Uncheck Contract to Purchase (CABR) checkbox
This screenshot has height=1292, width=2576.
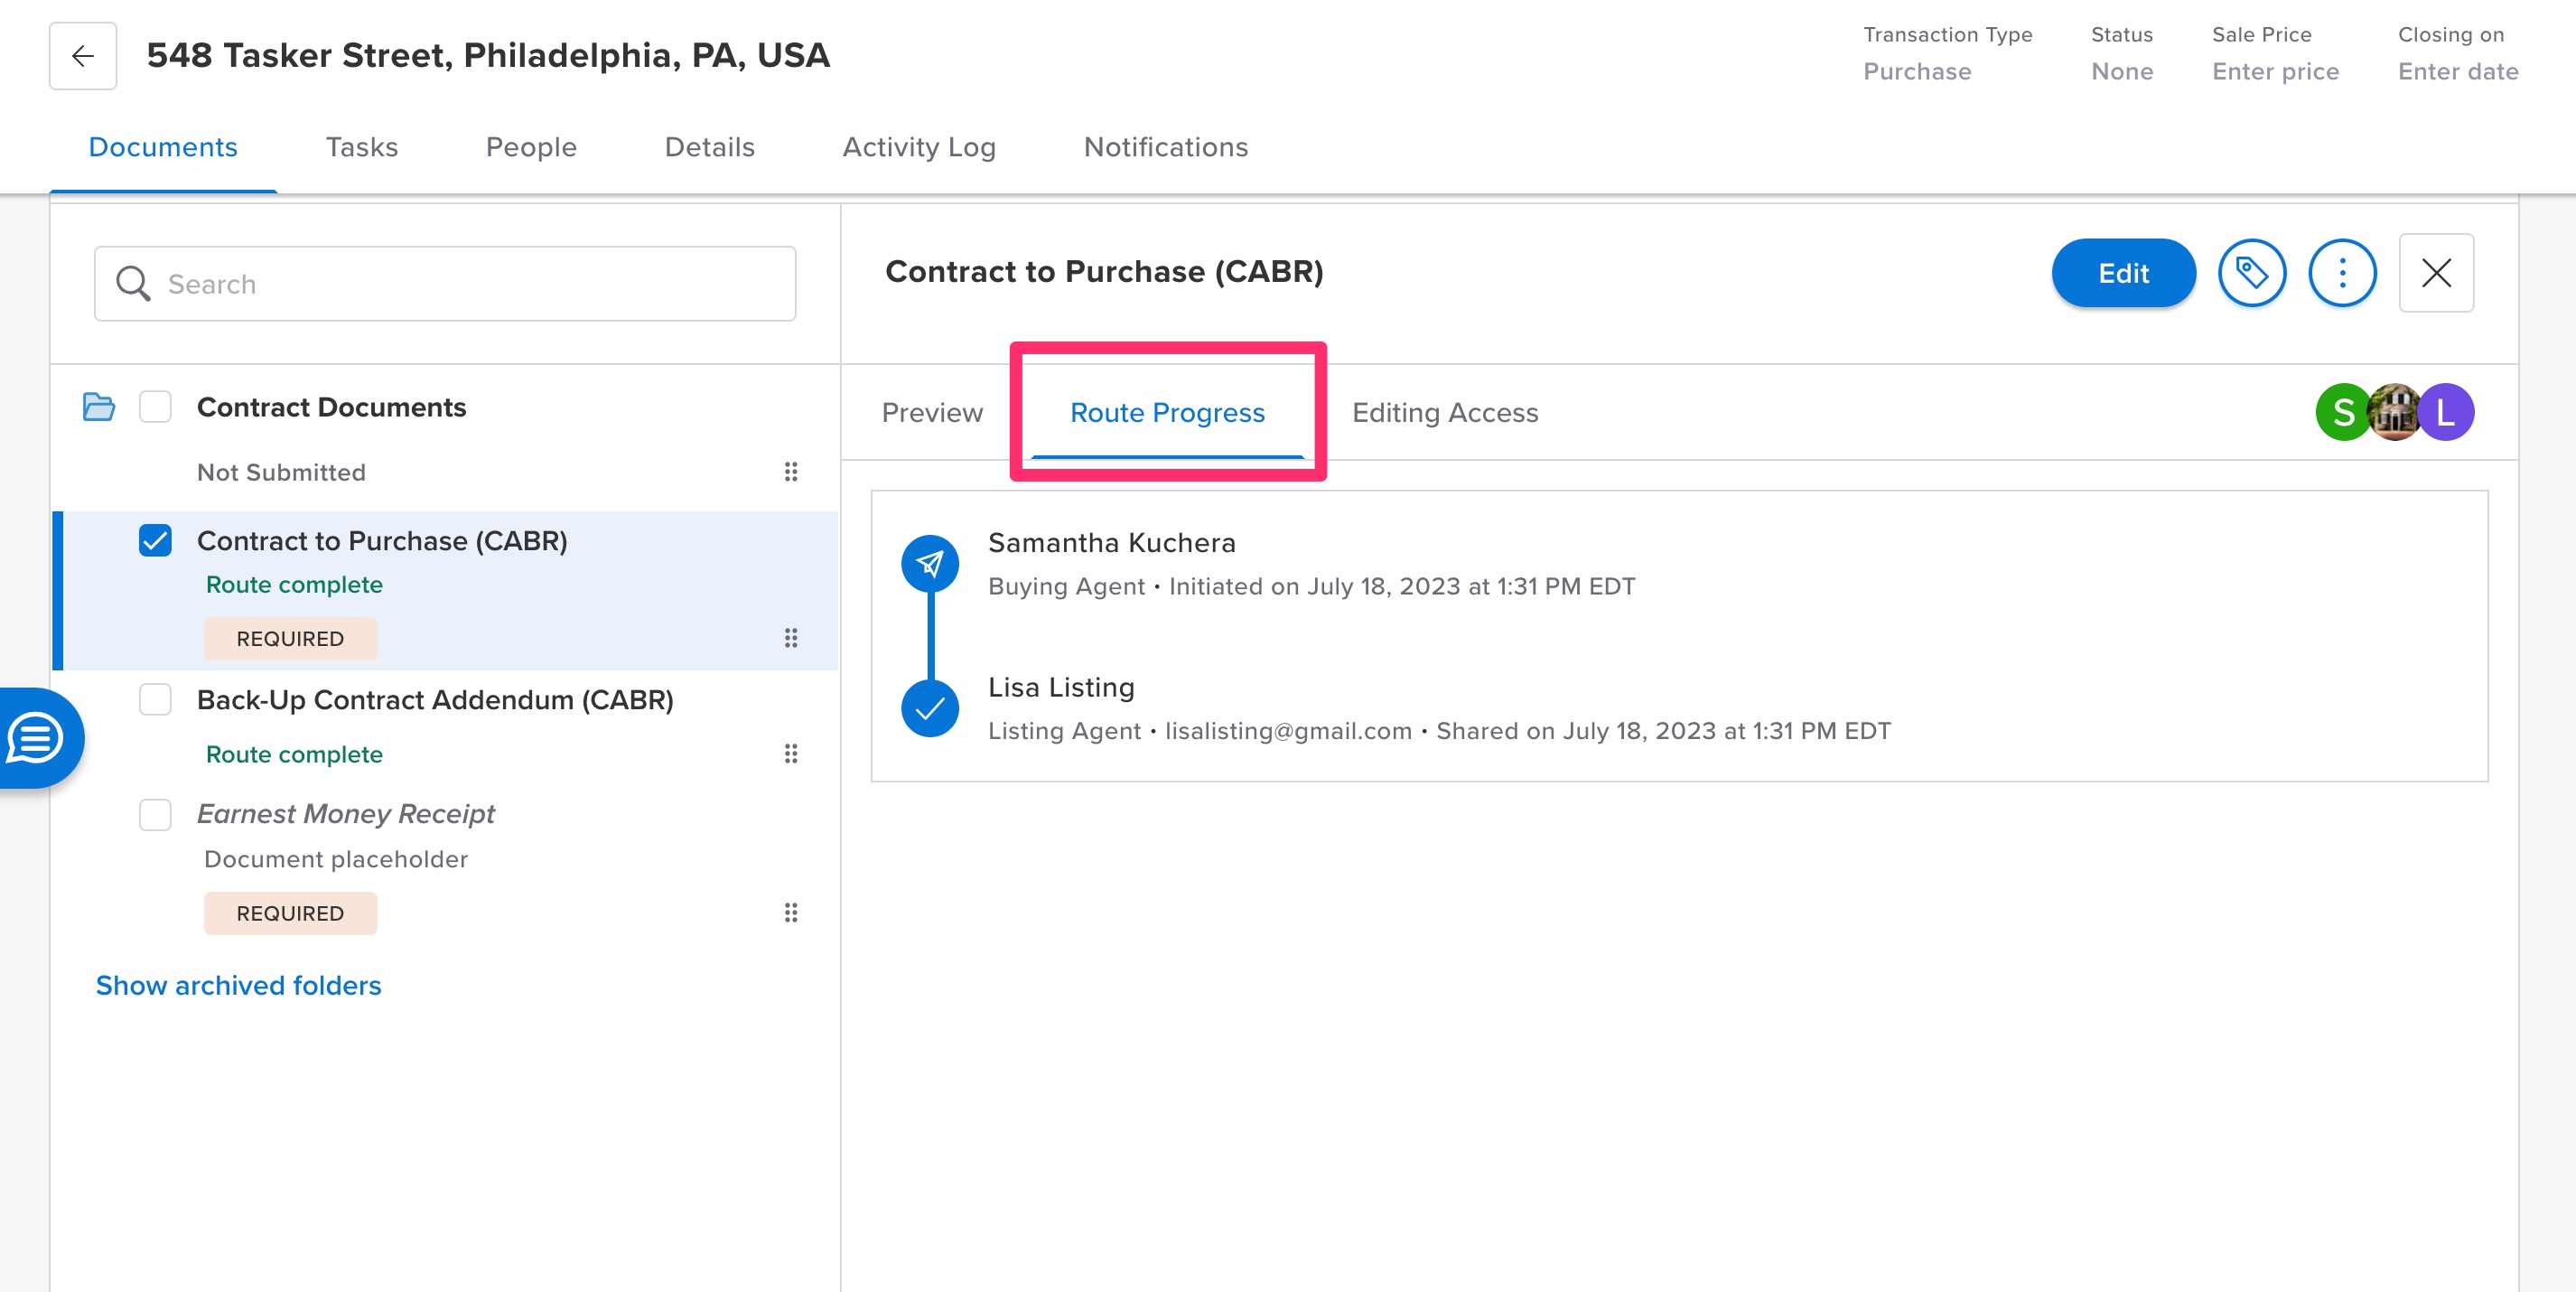click(x=155, y=541)
